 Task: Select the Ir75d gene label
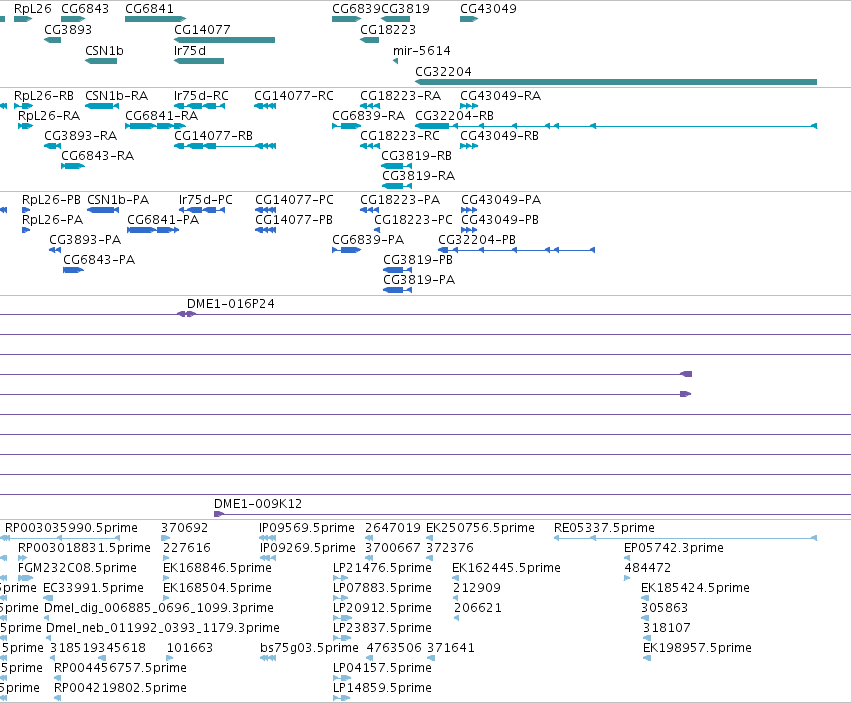[x=190, y=50]
